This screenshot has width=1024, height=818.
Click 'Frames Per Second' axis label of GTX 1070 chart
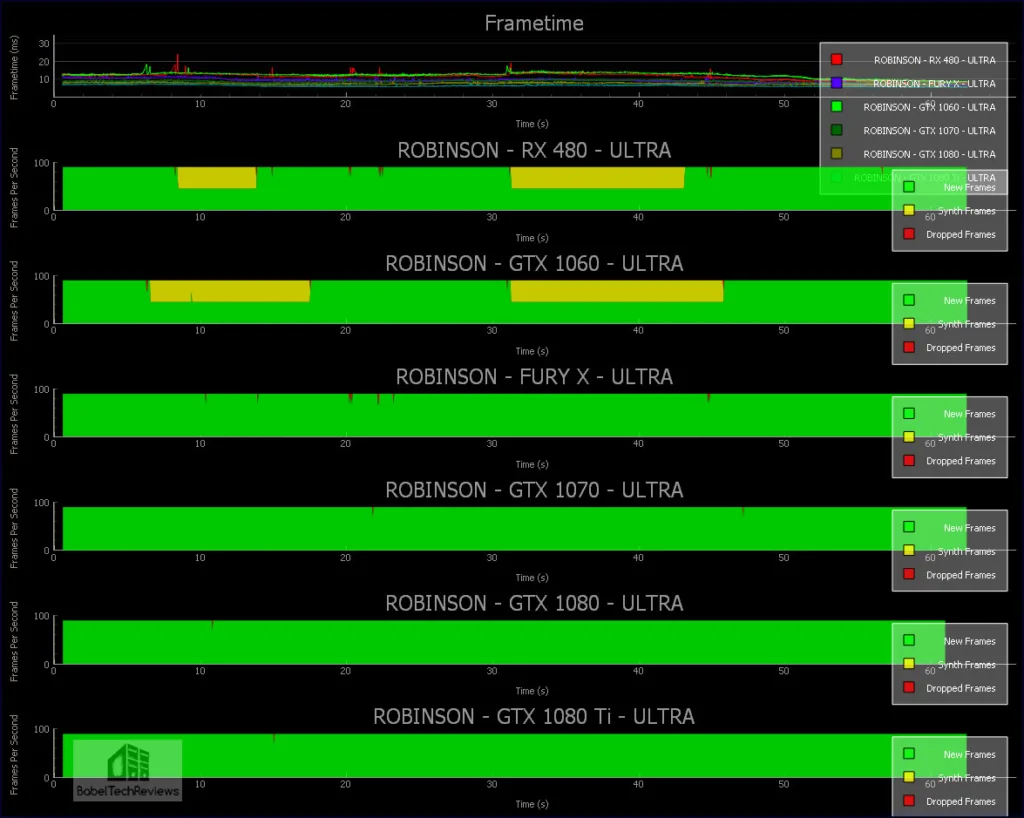[x=14, y=527]
